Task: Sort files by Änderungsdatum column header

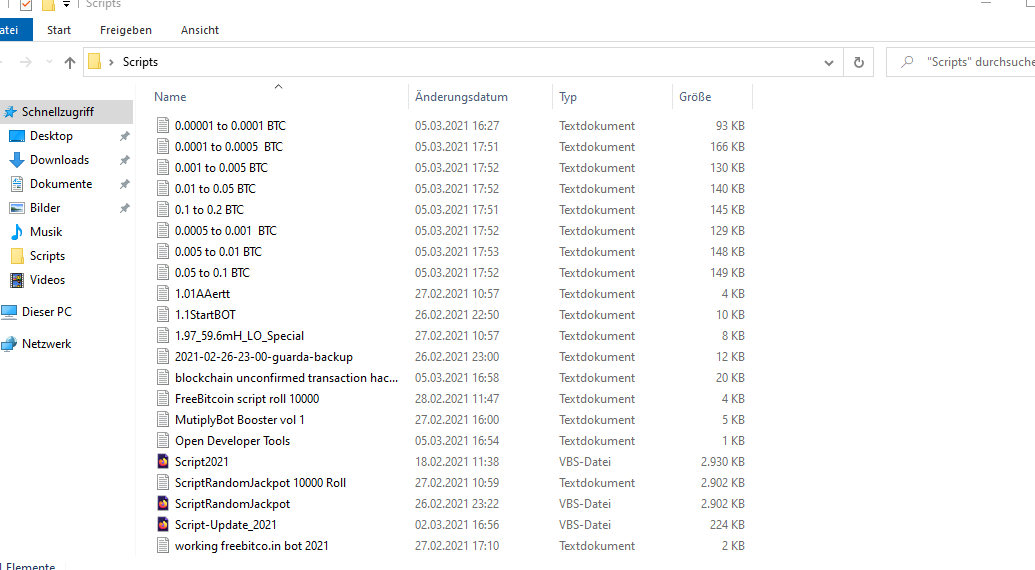Action: (x=462, y=97)
